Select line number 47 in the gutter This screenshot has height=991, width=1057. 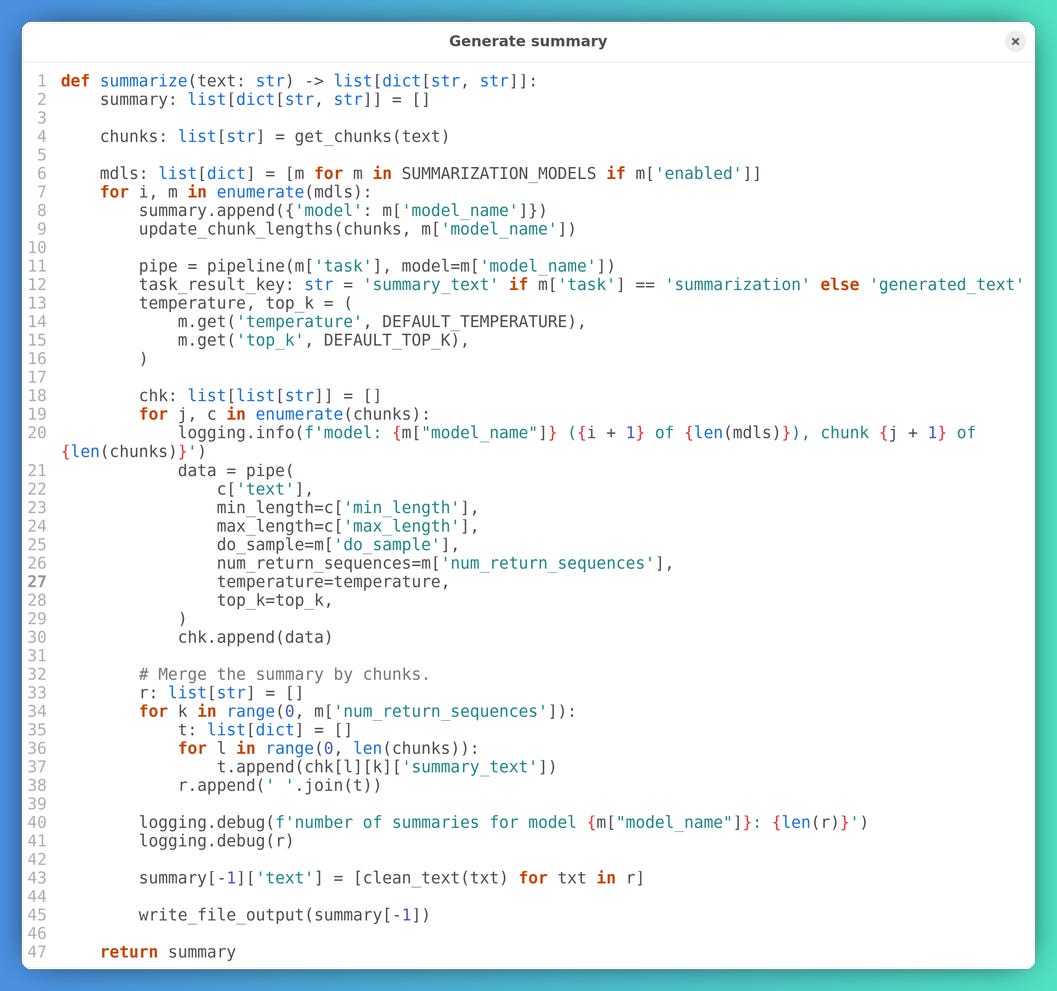[x=37, y=952]
